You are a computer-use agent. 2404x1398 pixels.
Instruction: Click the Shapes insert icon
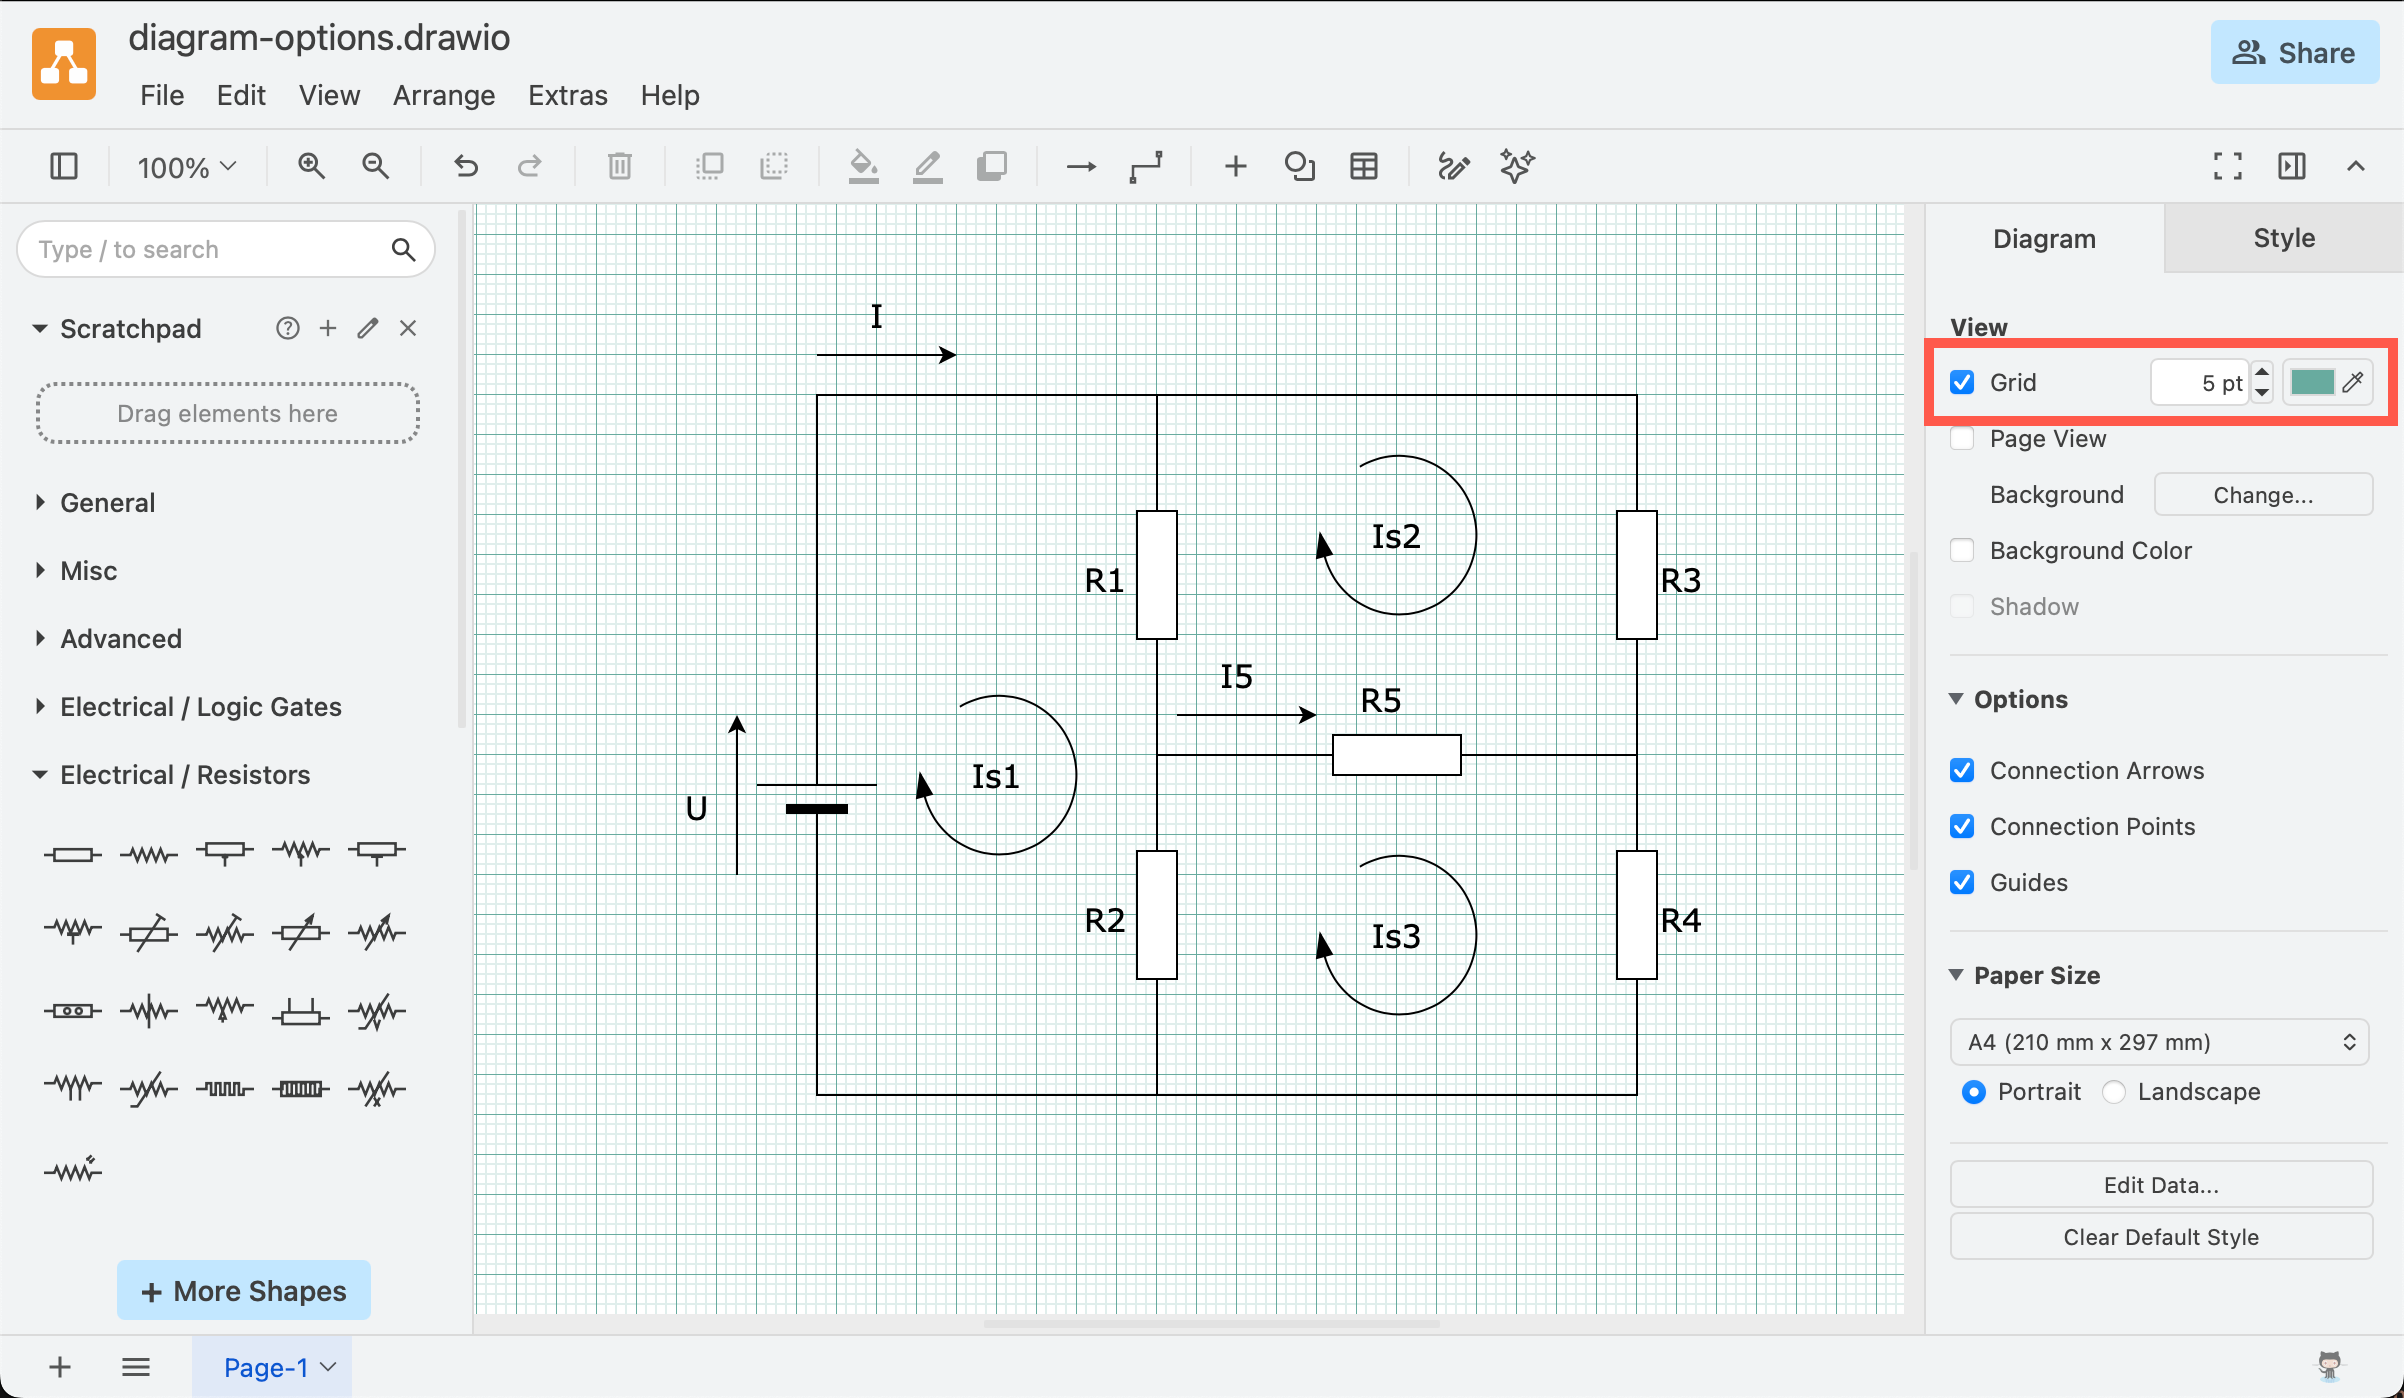(1300, 166)
